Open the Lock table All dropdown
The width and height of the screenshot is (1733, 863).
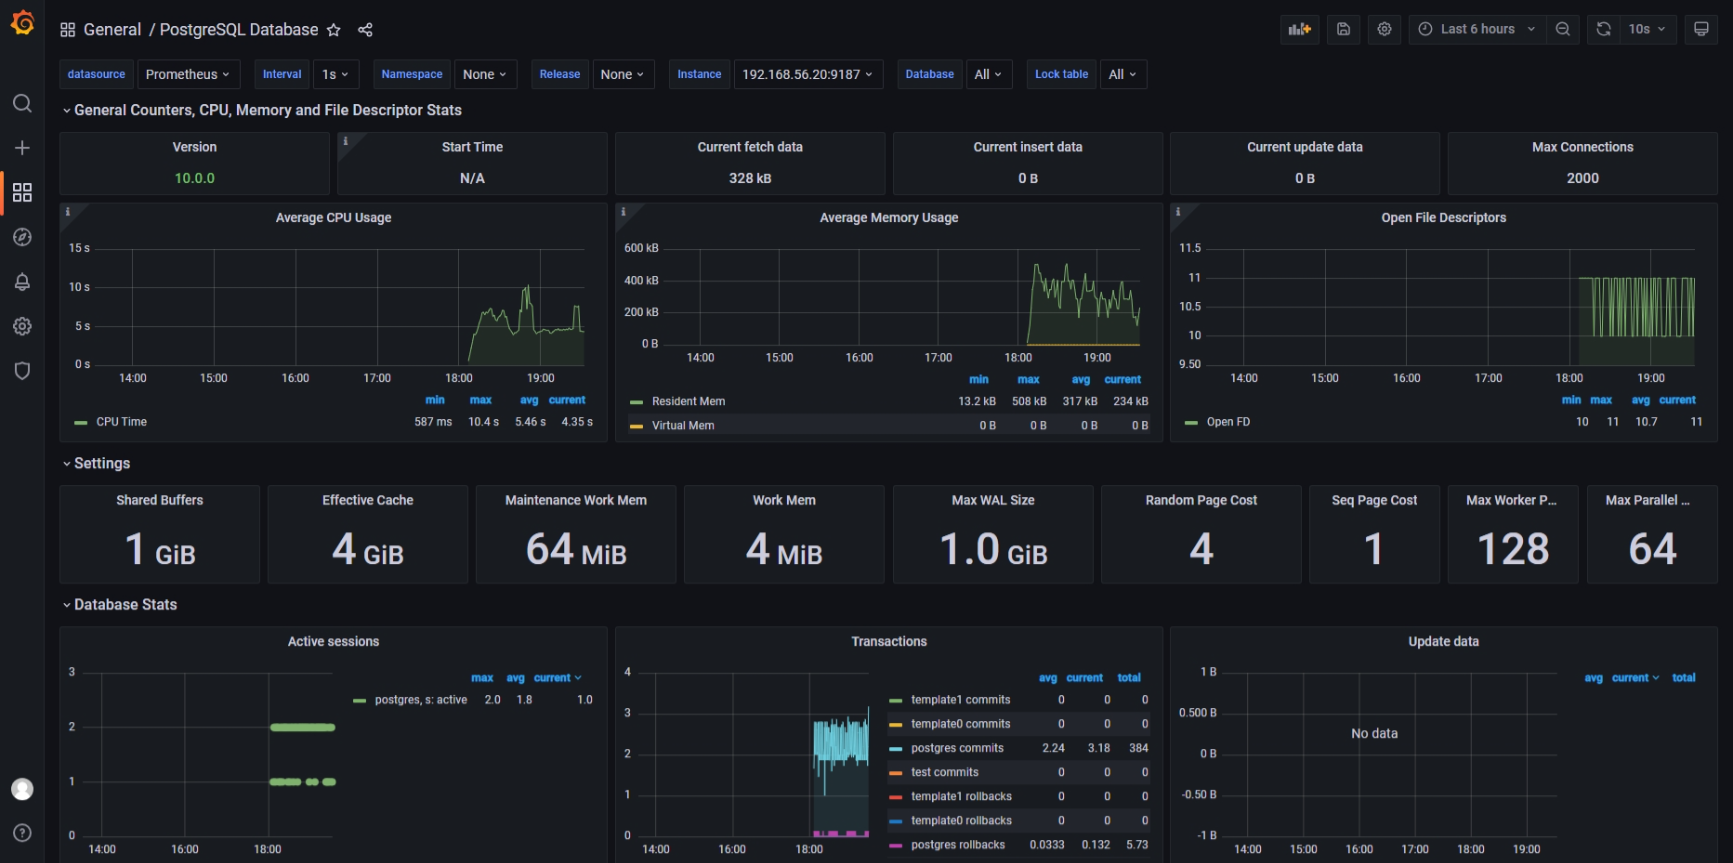pos(1122,74)
